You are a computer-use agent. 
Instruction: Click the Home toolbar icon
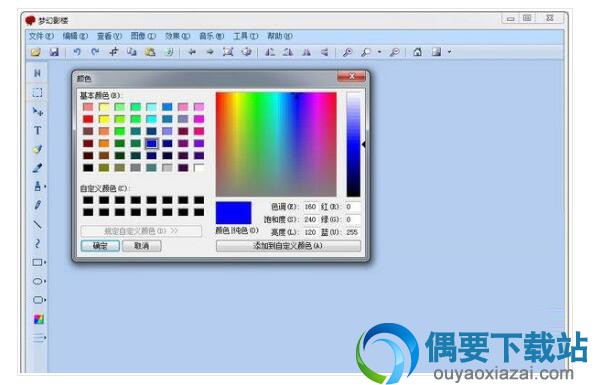pos(418,52)
